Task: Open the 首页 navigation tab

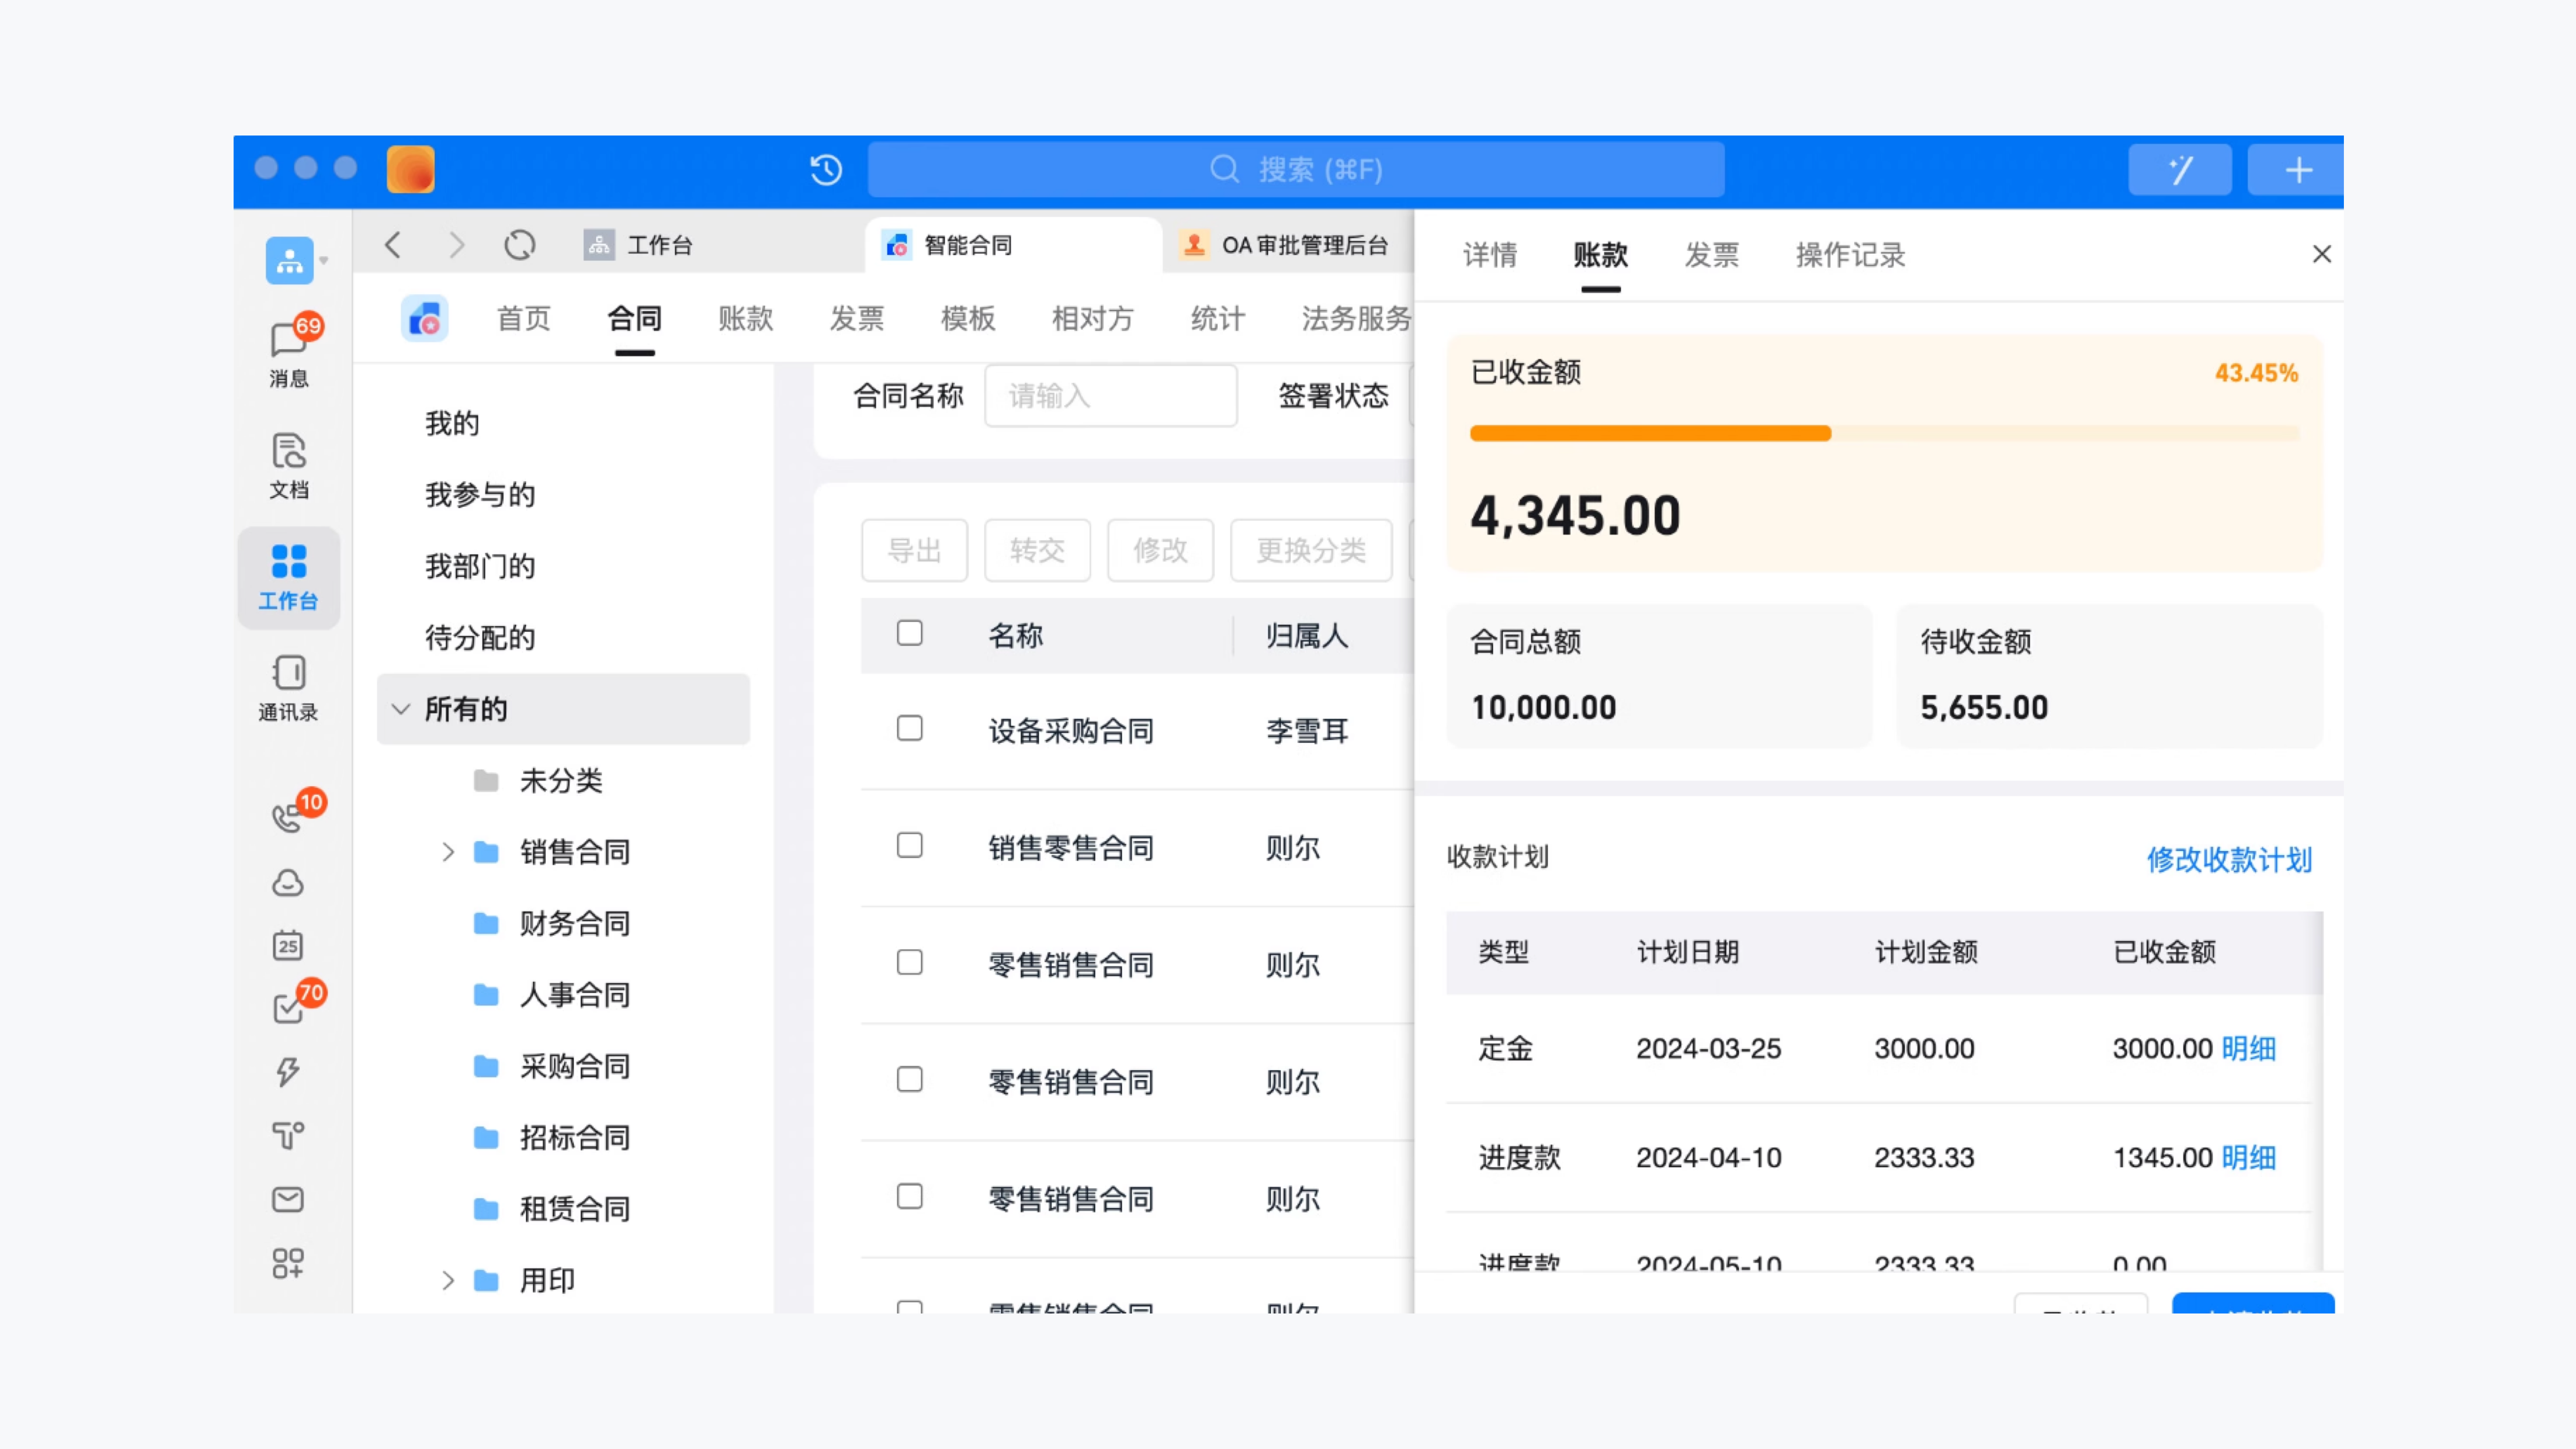Action: point(524,319)
